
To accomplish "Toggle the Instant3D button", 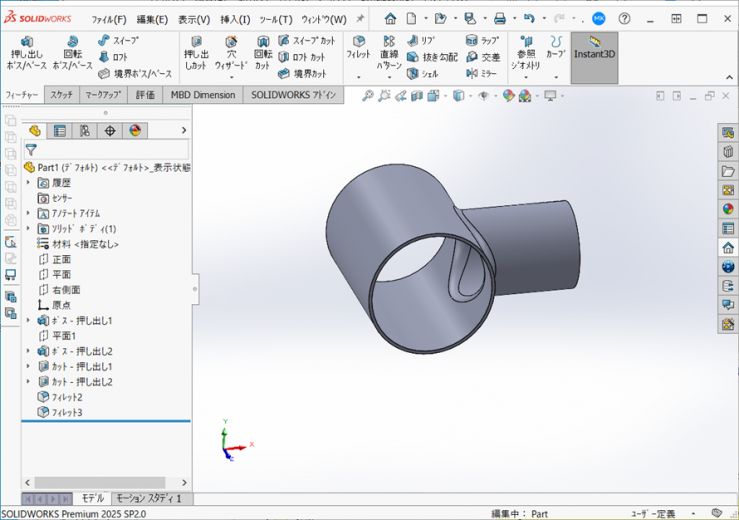I will 594,56.
